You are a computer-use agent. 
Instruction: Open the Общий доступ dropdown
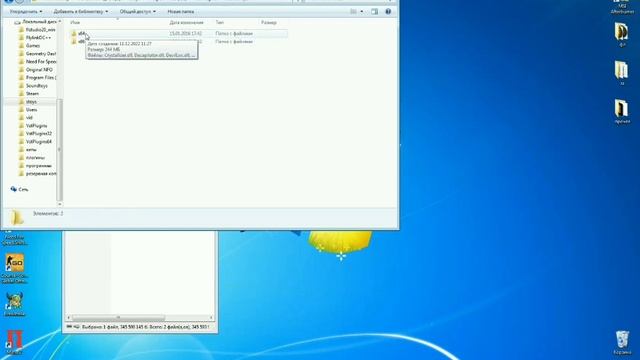point(138,11)
